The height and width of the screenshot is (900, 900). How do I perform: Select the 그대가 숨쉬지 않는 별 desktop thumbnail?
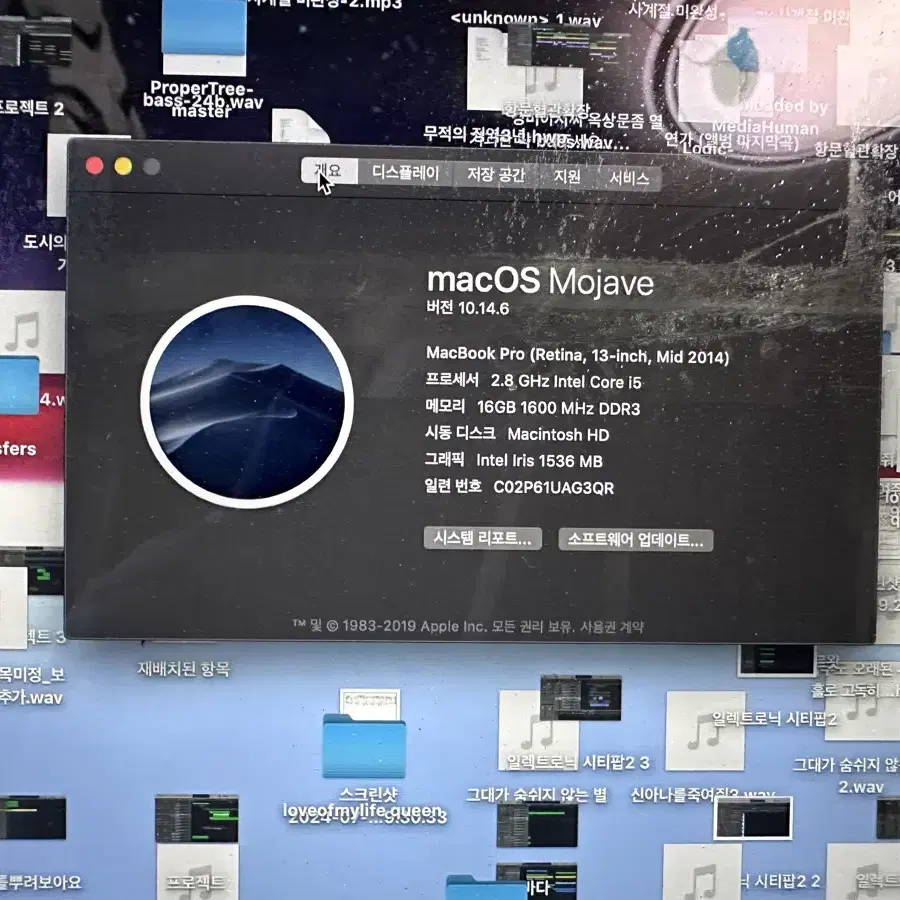(537, 825)
